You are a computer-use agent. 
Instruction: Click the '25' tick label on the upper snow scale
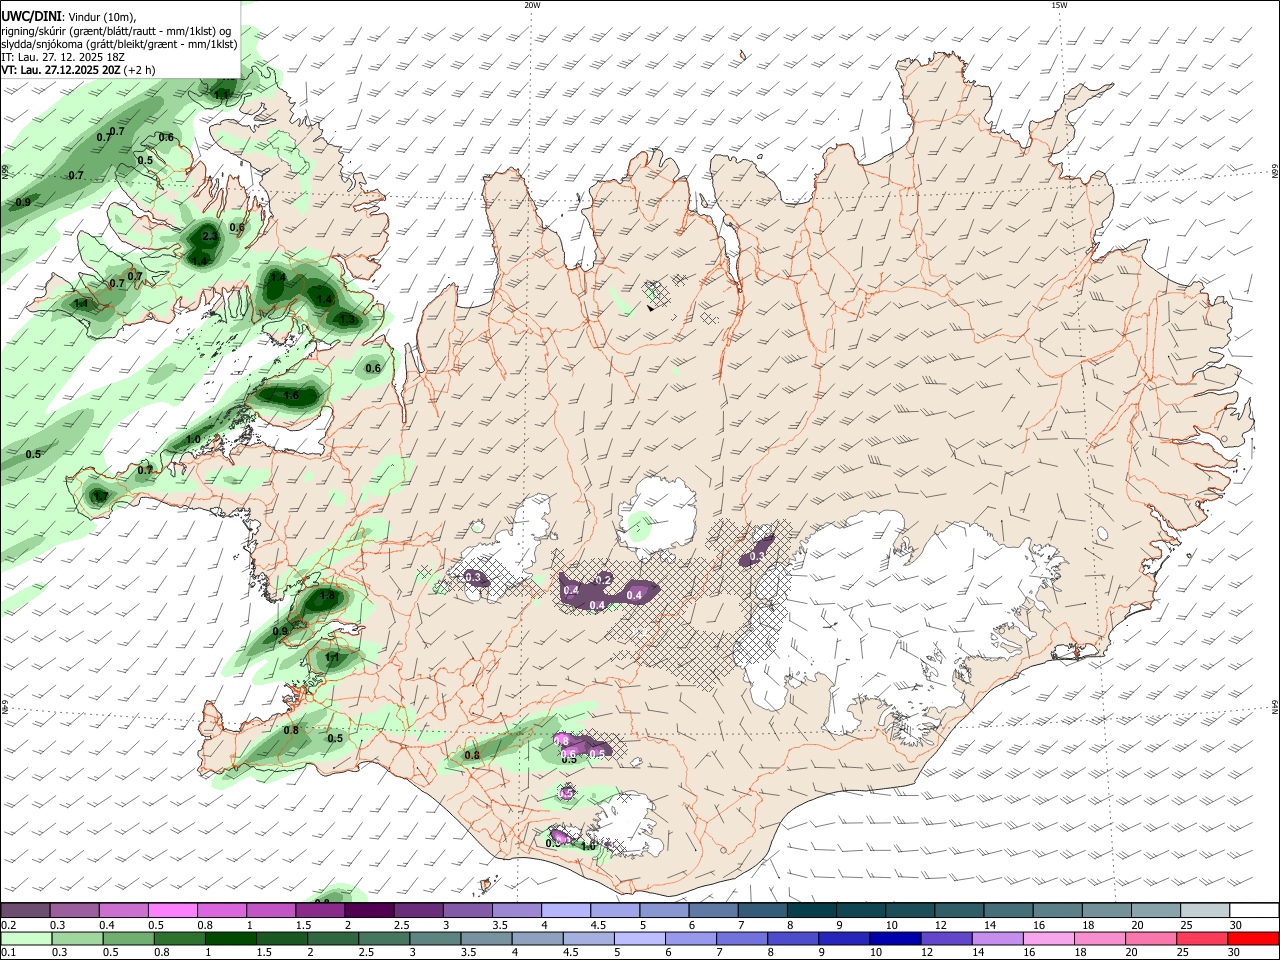pyautogui.click(x=1186, y=926)
